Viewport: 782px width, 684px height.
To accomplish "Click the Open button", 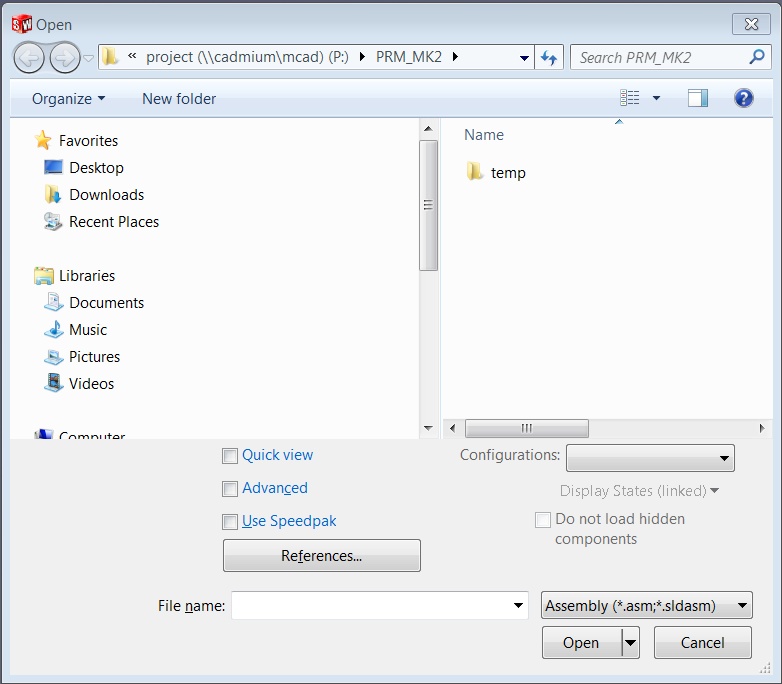I will click(582, 643).
